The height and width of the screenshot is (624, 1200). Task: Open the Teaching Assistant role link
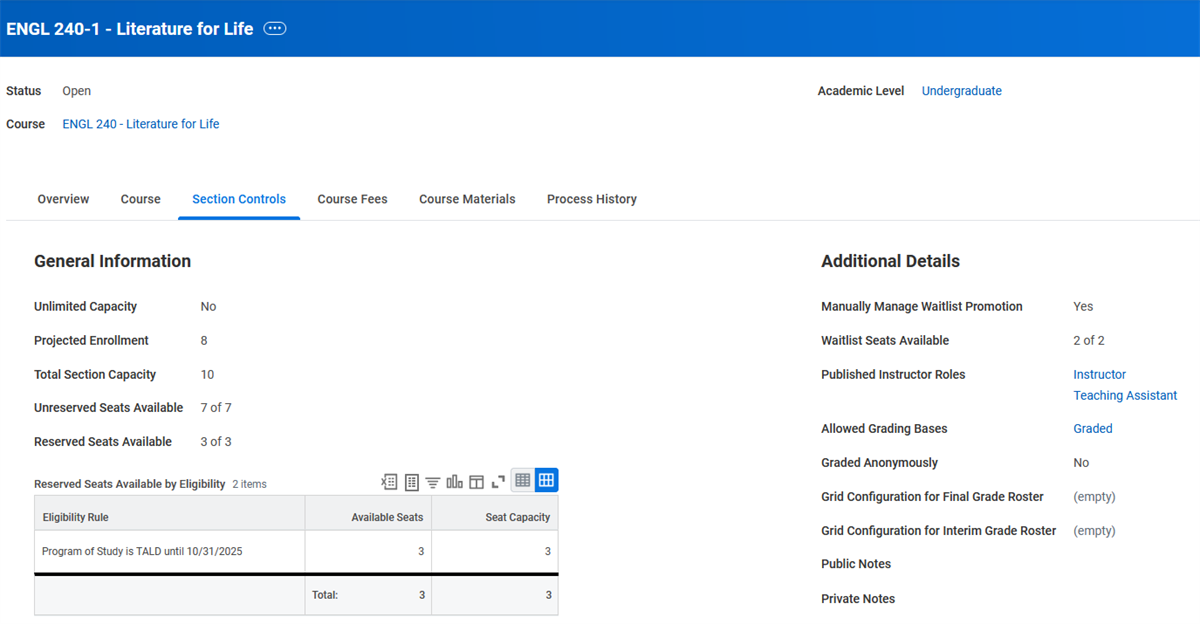click(x=1125, y=395)
